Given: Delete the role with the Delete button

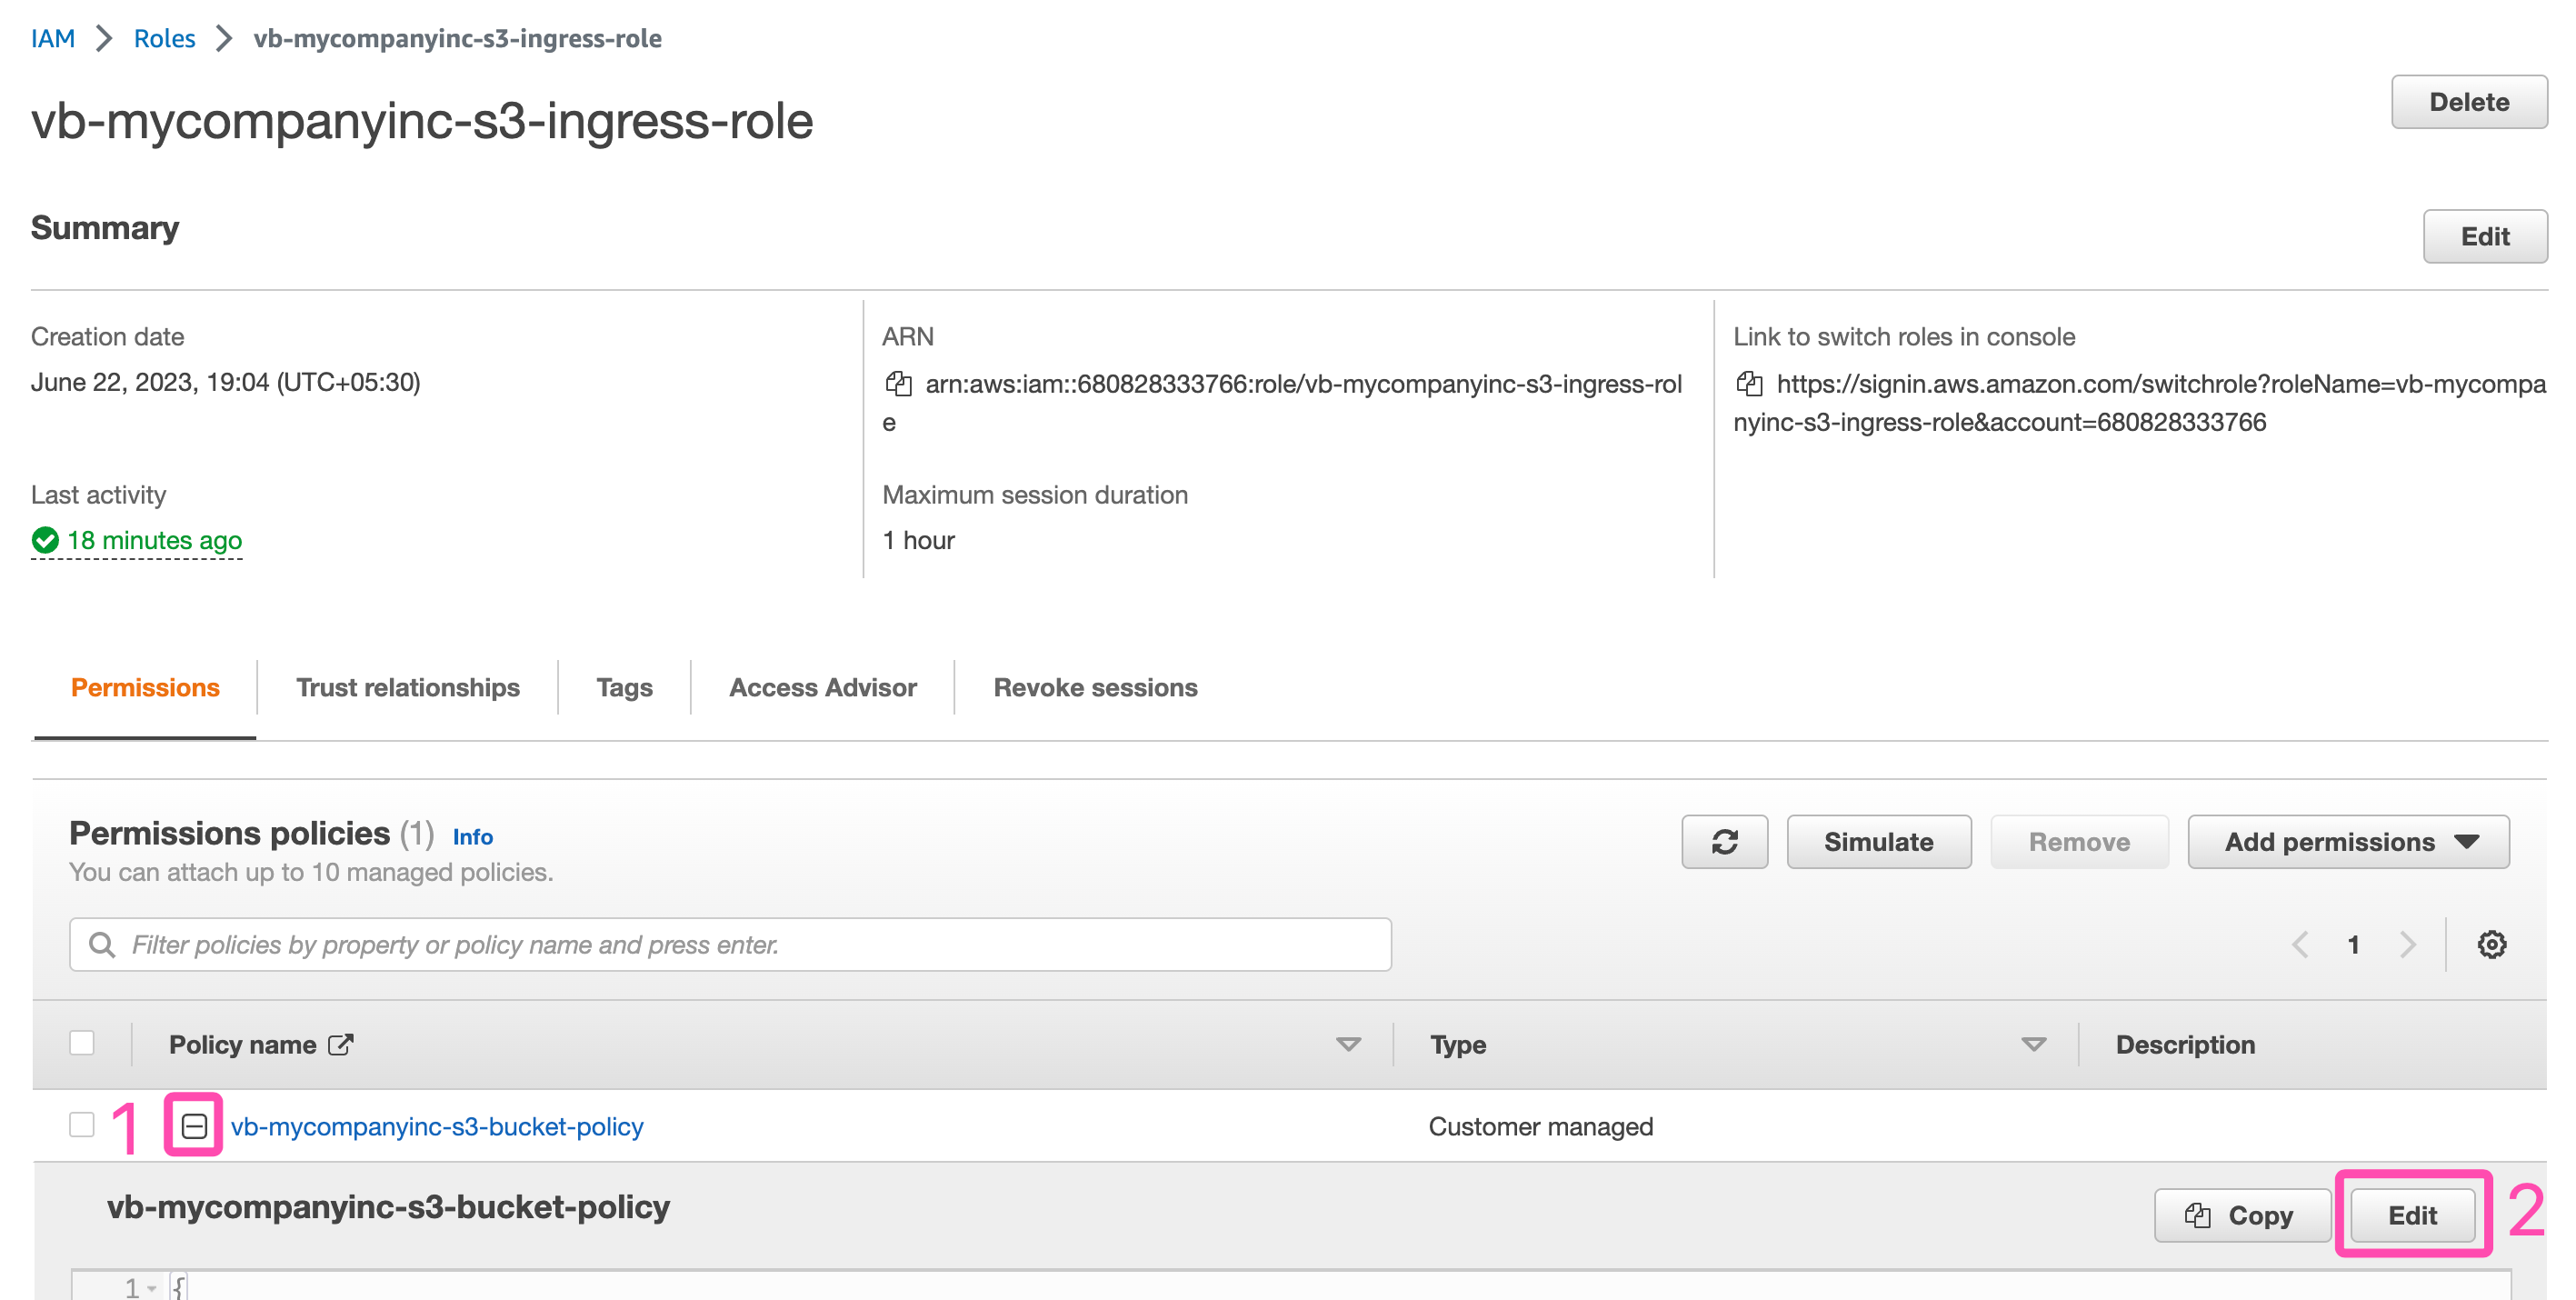Looking at the screenshot, I should pyautogui.click(x=2469, y=102).
